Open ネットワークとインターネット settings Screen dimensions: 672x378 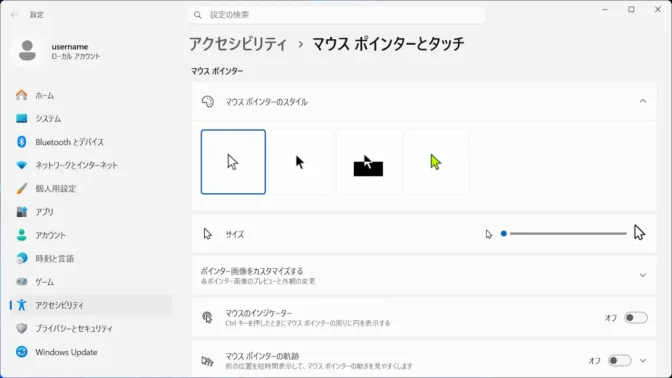click(91, 165)
